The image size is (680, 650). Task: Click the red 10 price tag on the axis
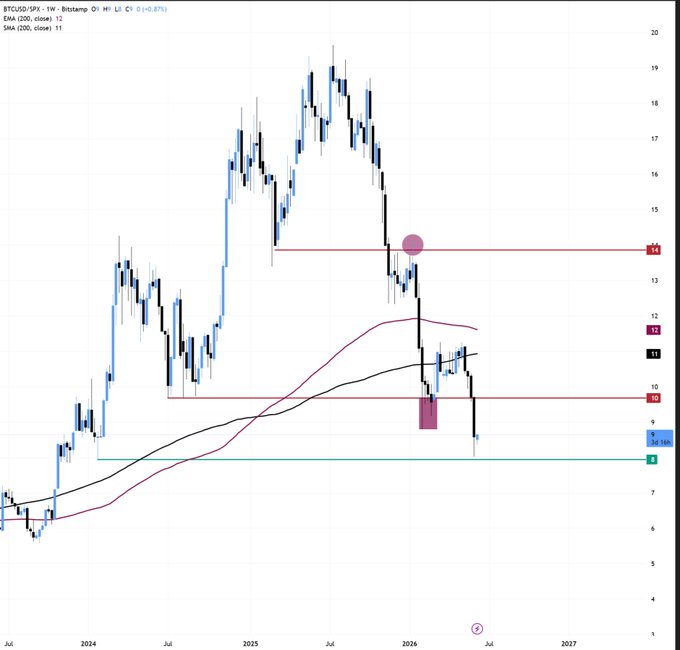[x=654, y=398]
